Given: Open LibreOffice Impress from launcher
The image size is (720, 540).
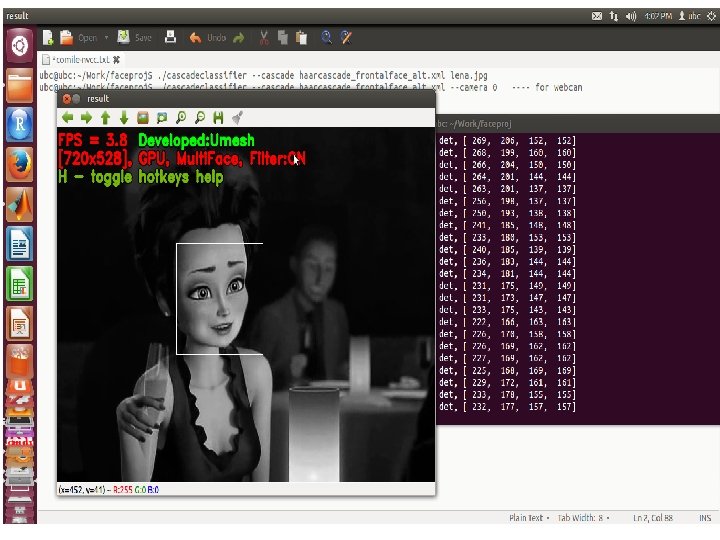Looking at the screenshot, I should point(20,323).
